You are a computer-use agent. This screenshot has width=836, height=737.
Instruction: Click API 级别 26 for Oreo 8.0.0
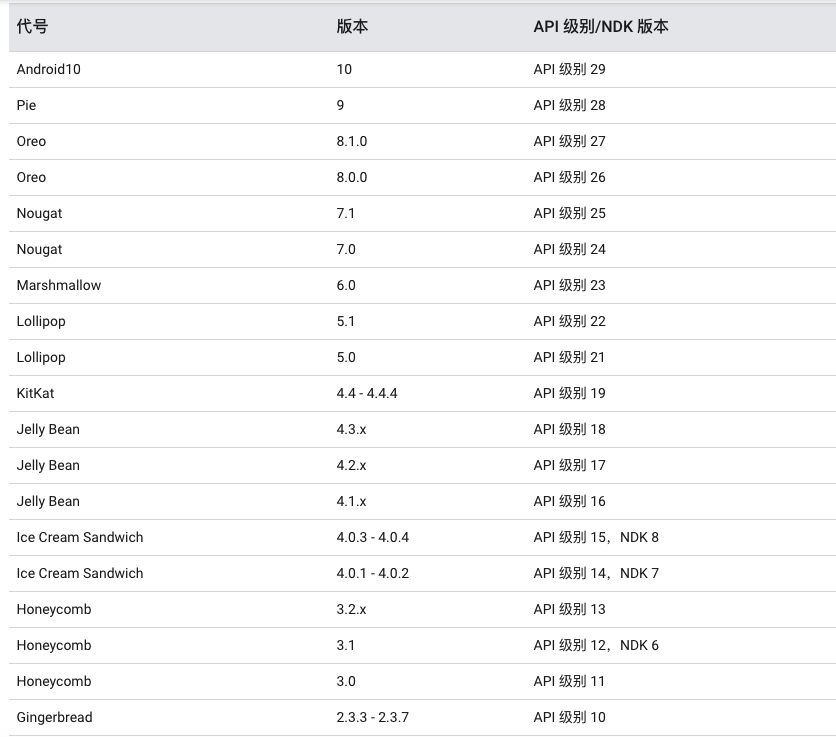coord(572,177)
